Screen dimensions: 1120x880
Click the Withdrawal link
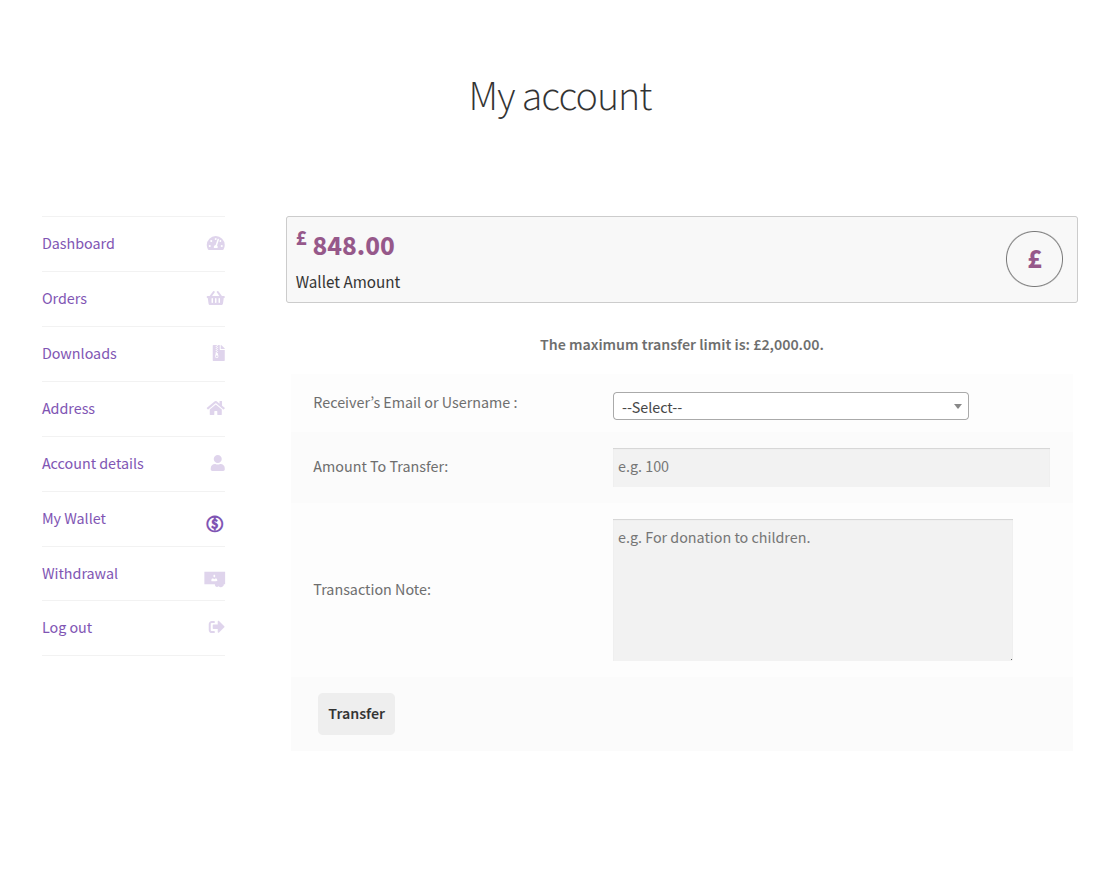[x=80, y=574]
